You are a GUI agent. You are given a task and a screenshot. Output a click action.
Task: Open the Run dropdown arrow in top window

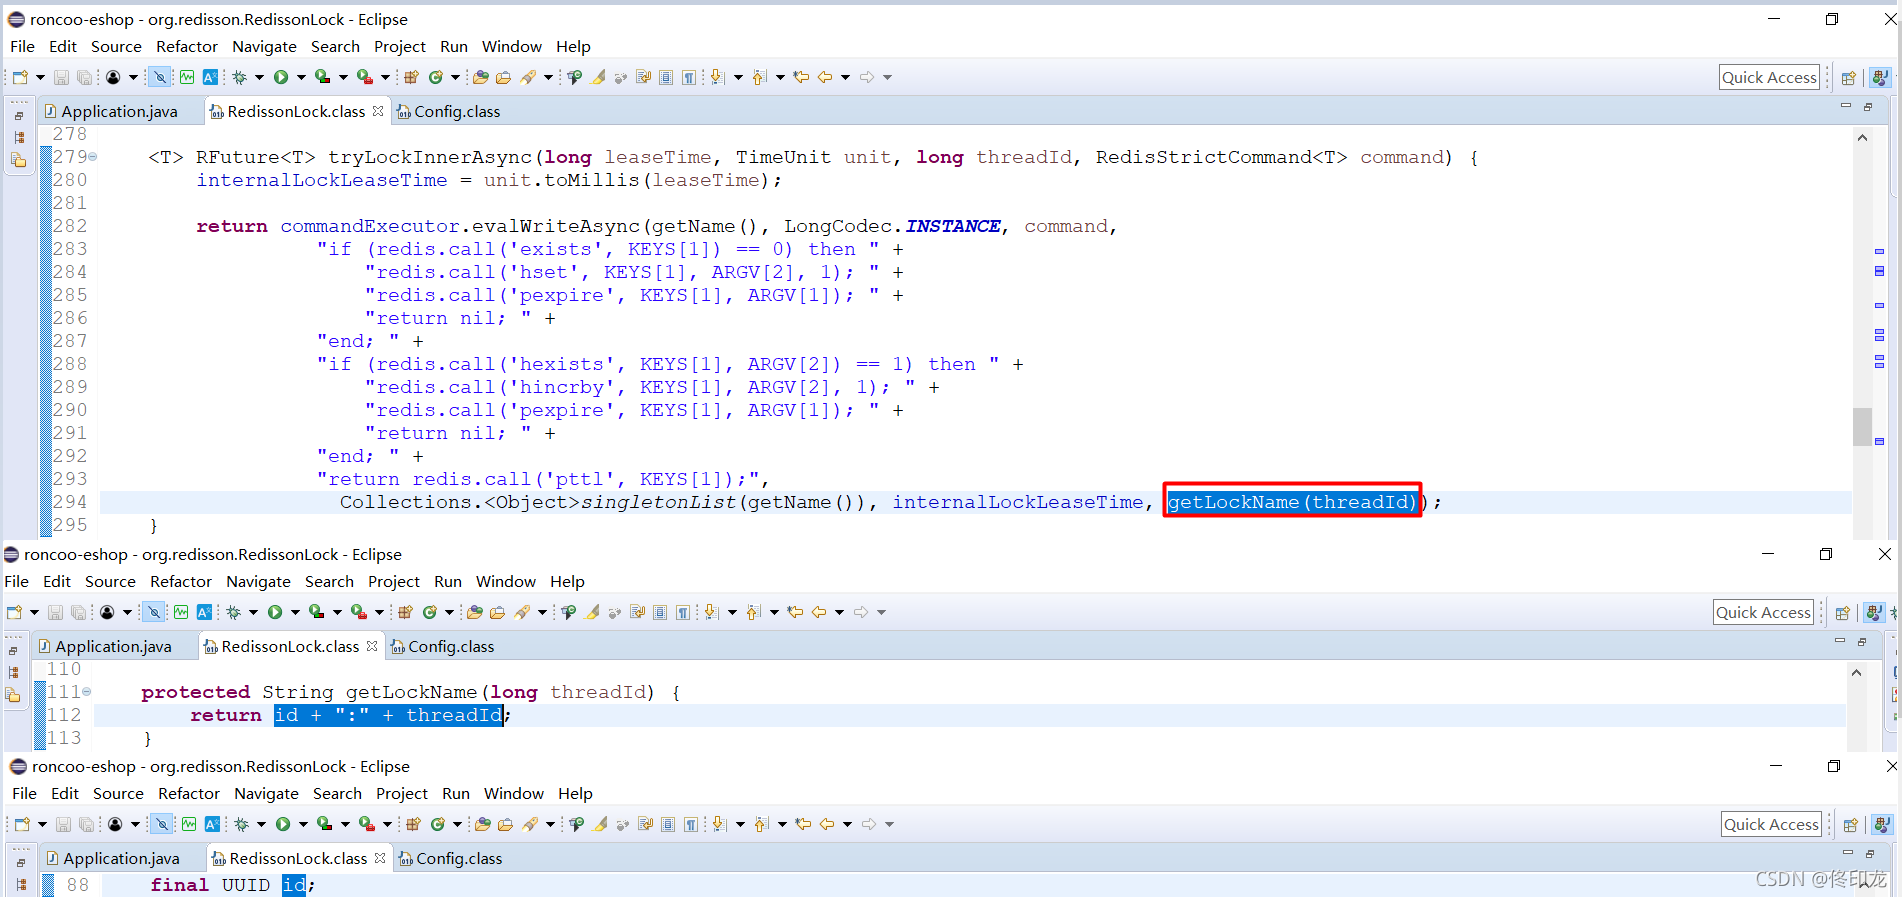(301, 77)
